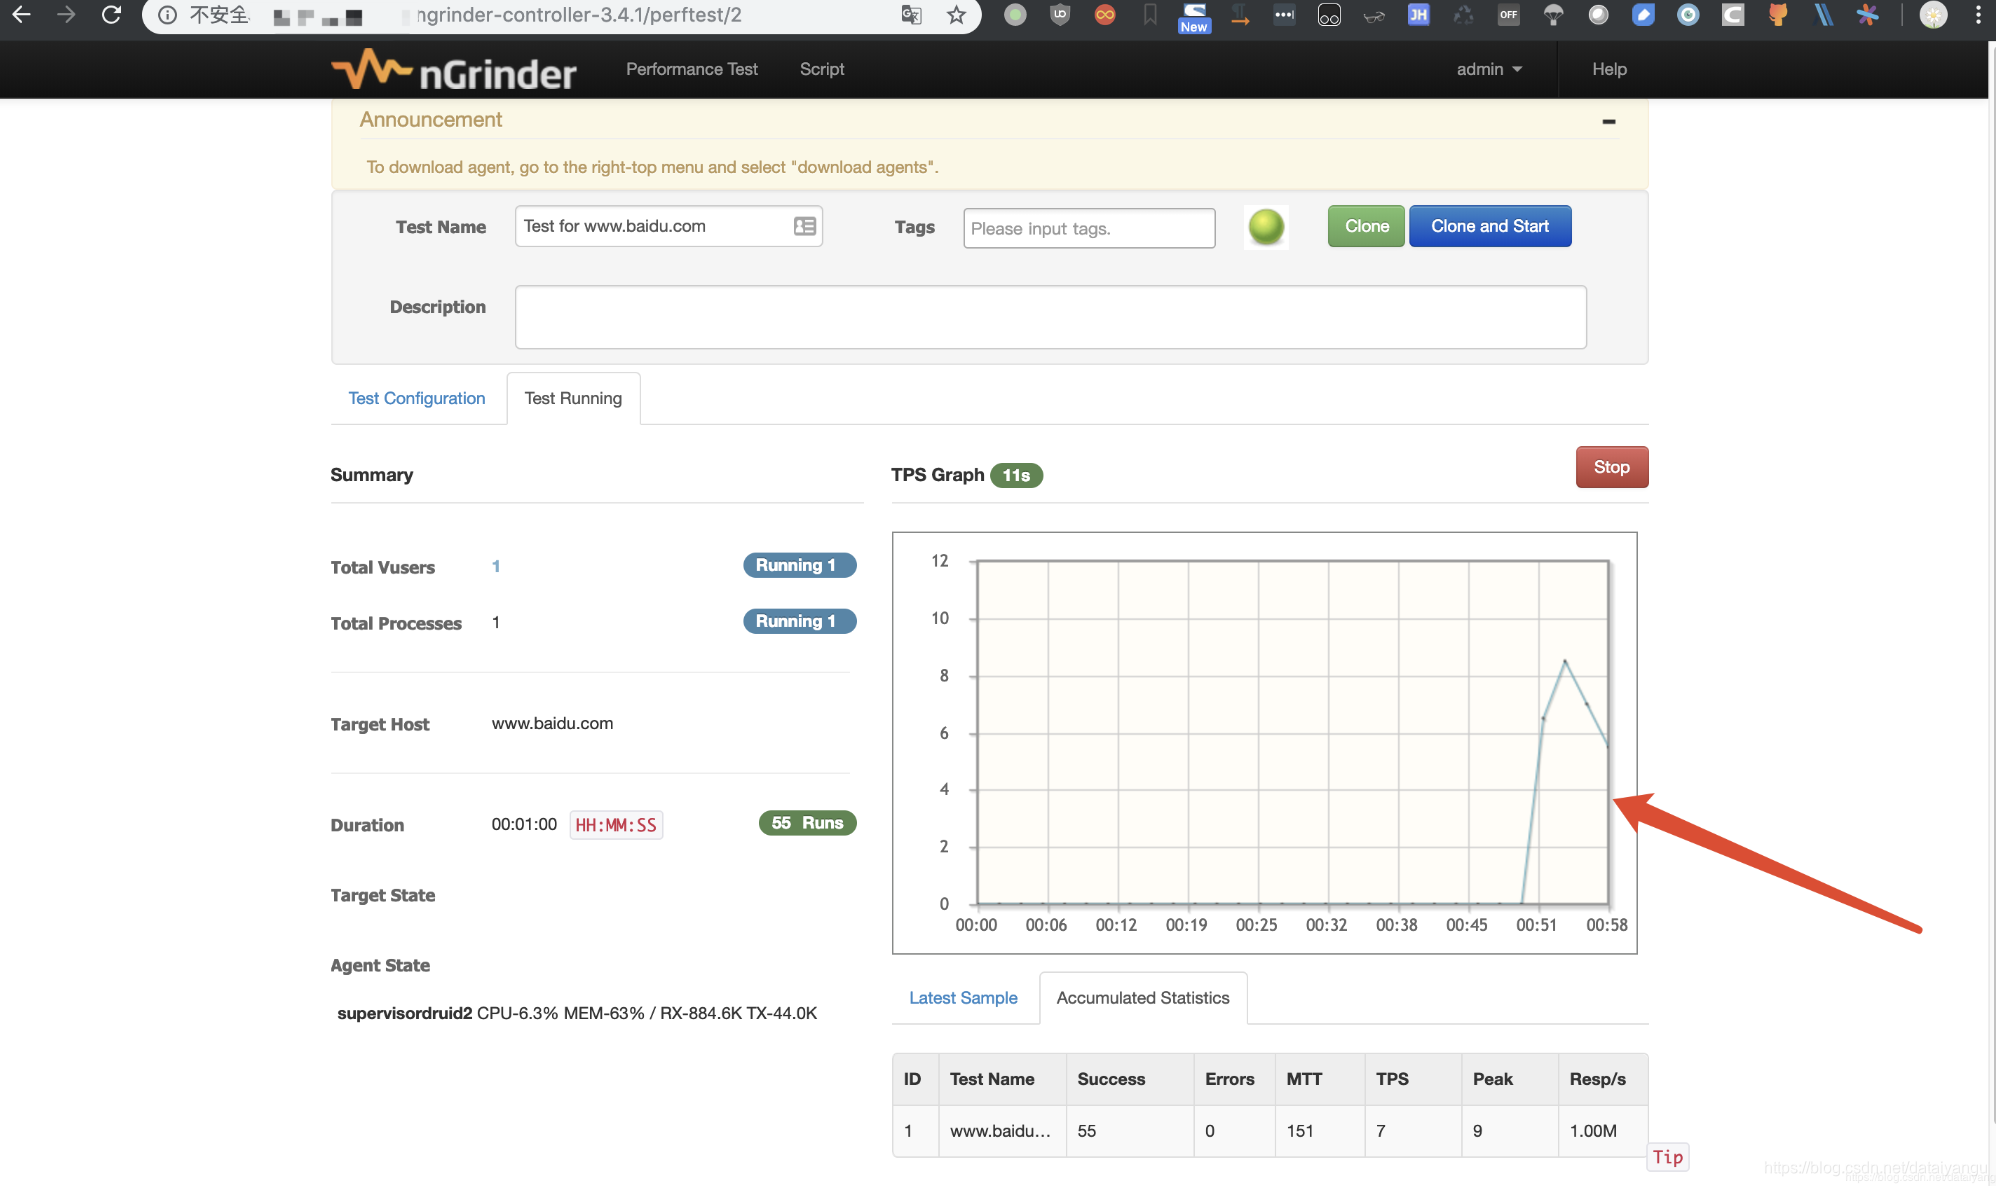The width and height of the screenshot is (1996, 1186).
Task: Click the Total Vusers count link
Action: pos(496,566)
